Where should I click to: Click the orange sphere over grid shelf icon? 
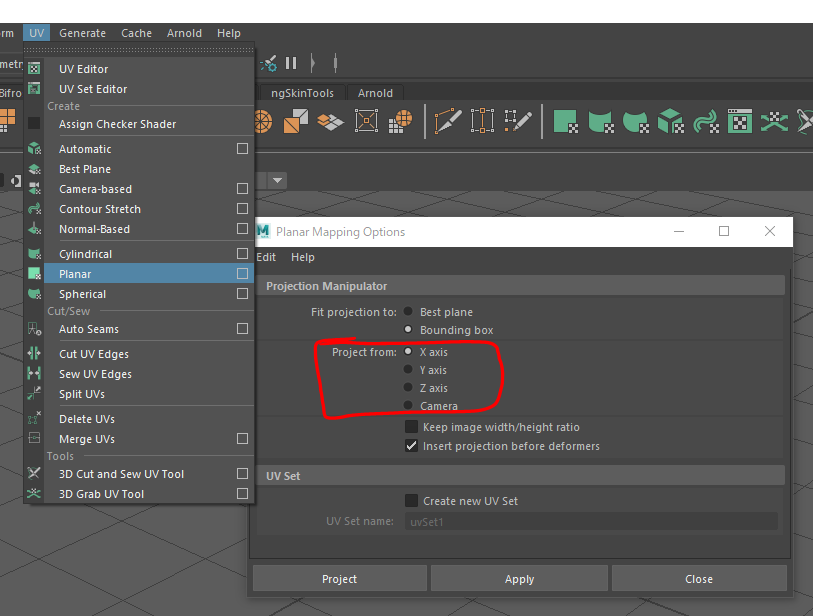(400, 121)
